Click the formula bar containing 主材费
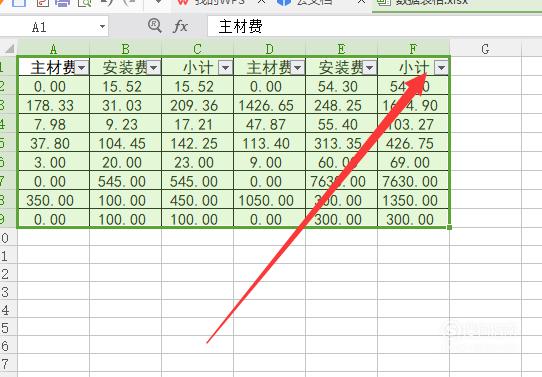This screenshot has width=542, height=377. click(375, 27)
